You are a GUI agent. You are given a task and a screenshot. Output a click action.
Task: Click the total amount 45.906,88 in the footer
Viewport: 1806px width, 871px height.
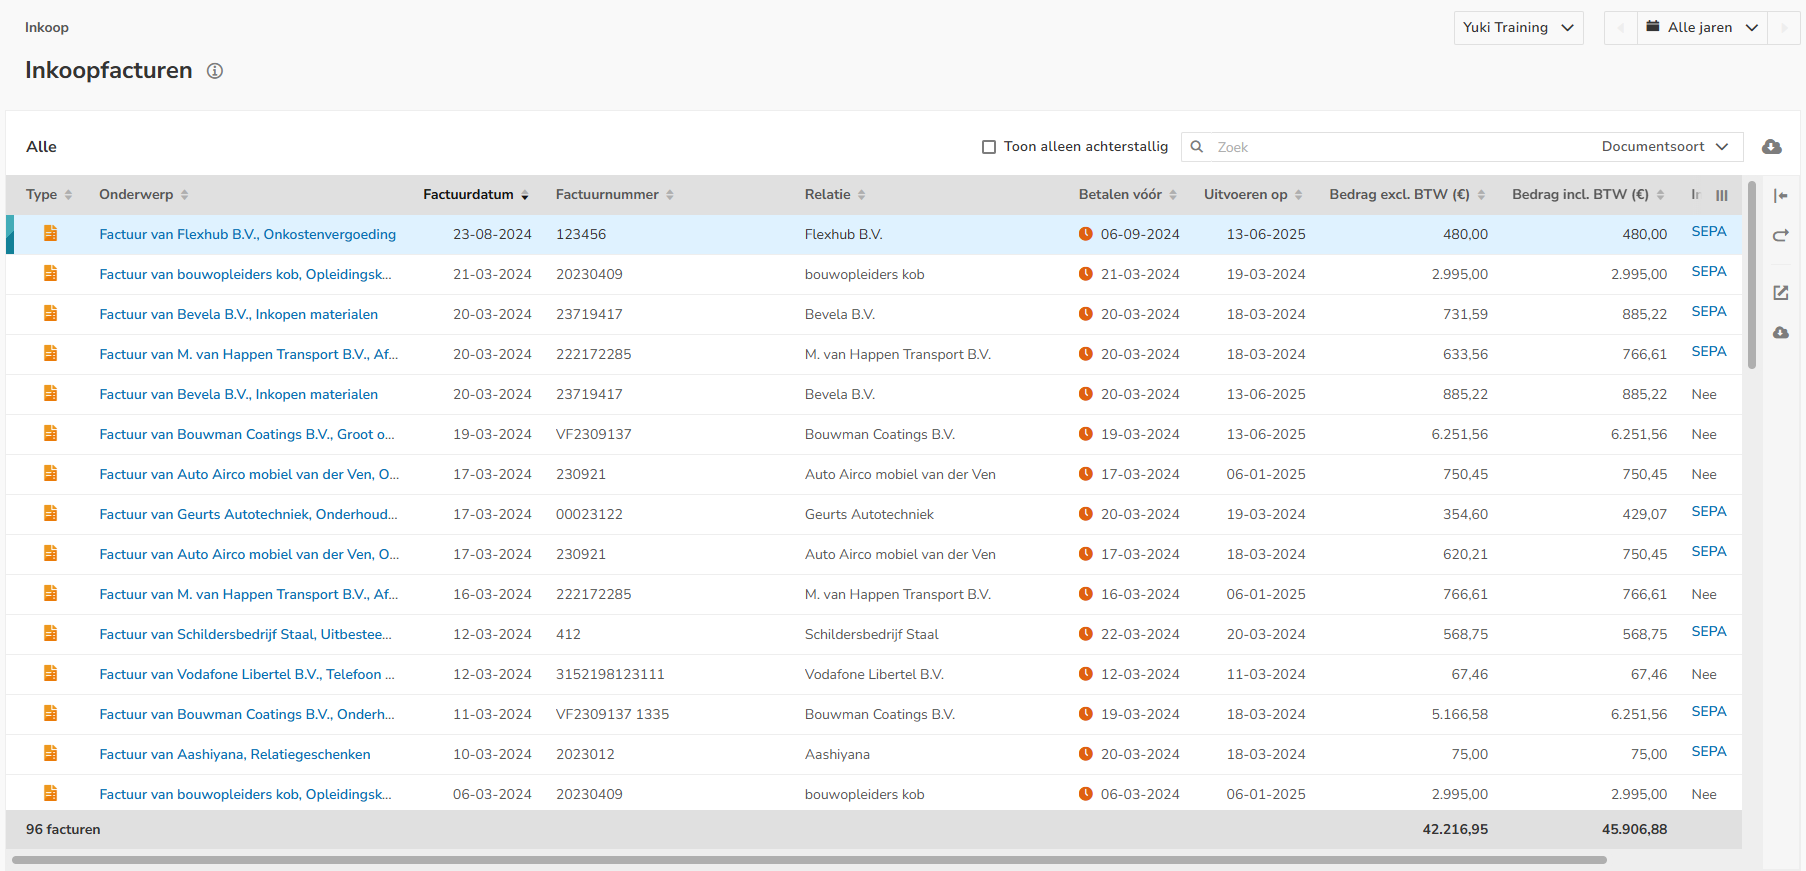point(1634,829)
